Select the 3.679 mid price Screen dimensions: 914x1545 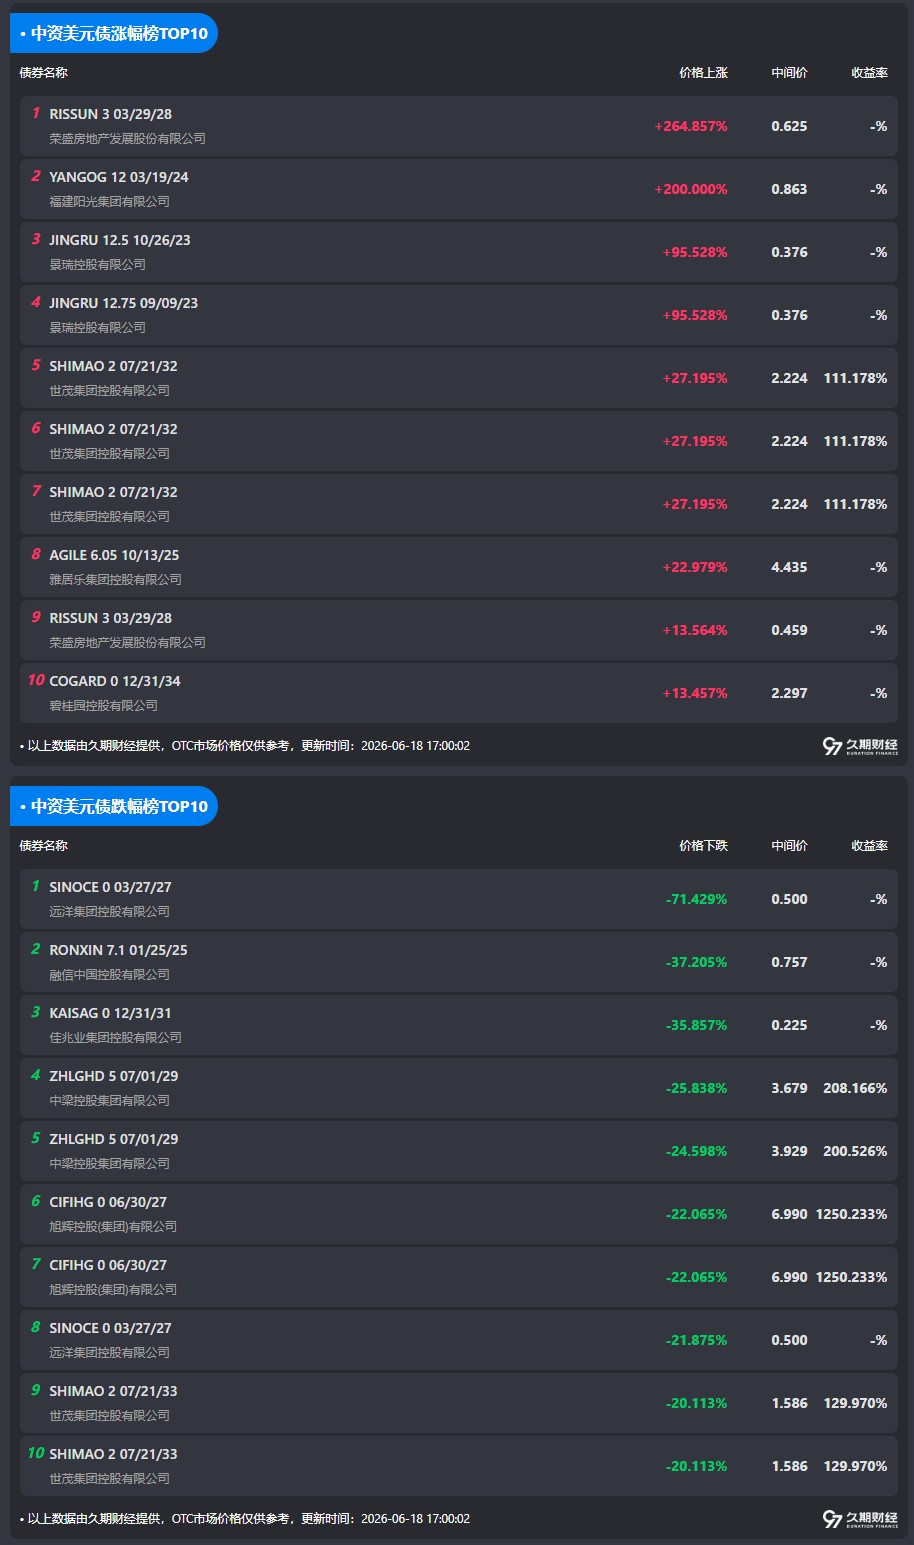(789, 1089)
